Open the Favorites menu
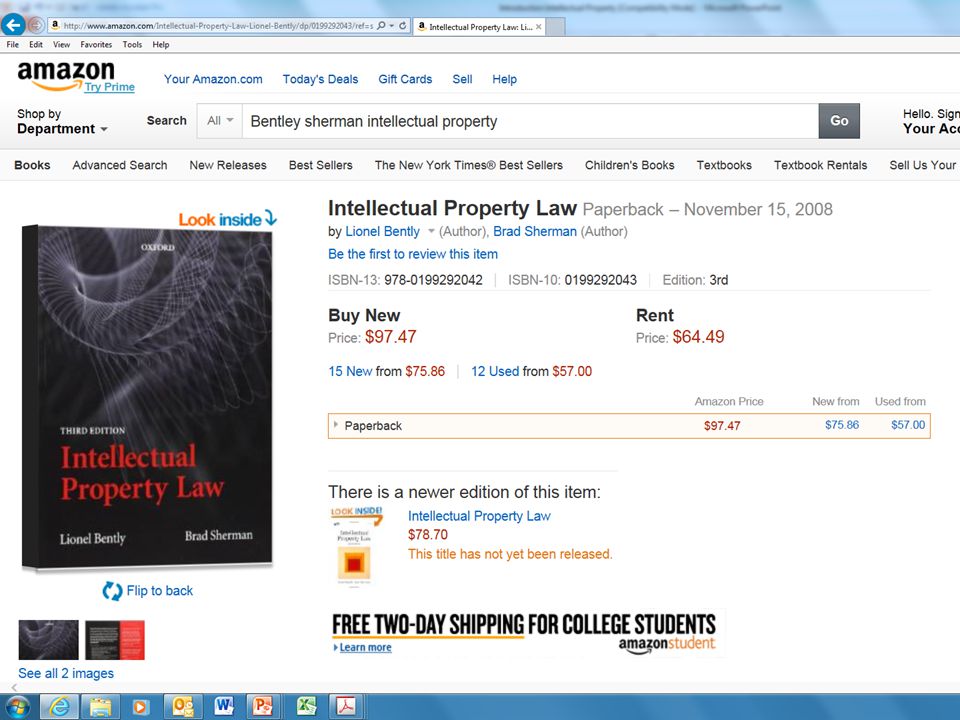The width and height of the screenshot is (960, 720). pos(96,45)
